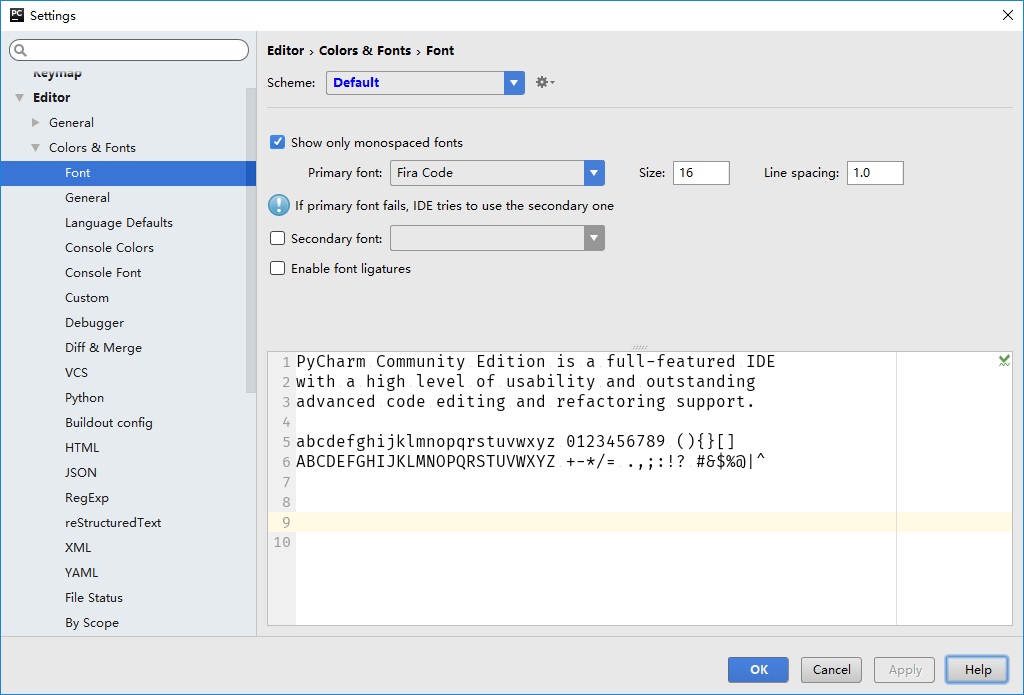This screenshot has width=1024, height=695.
Task: Select JSON in the tree
Action: pyautogui.click(x=80, y=472)
